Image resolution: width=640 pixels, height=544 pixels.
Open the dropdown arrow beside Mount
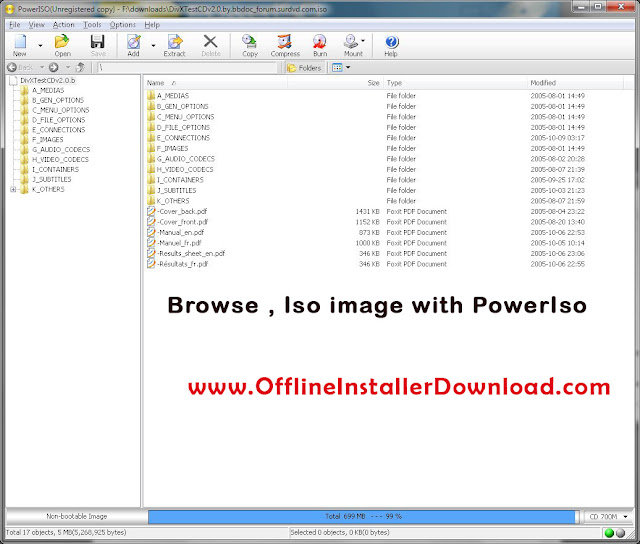[363, 40]
